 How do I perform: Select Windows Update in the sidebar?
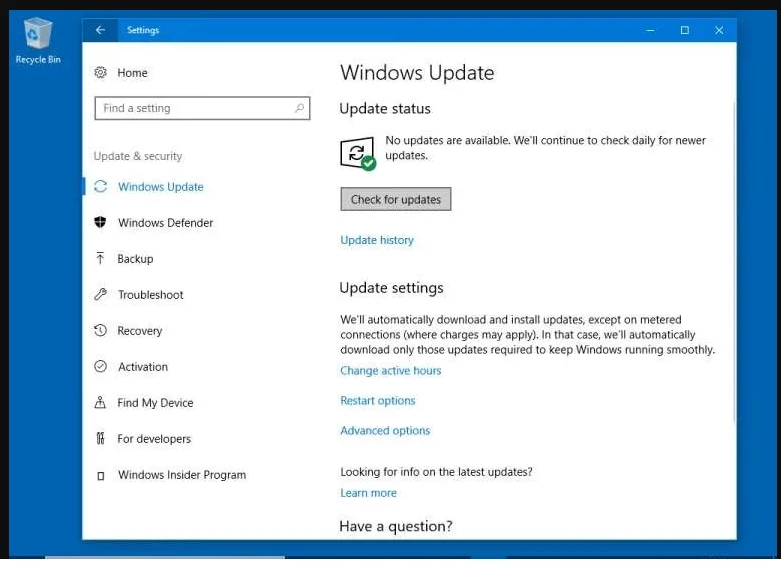(x=160, y=186)
